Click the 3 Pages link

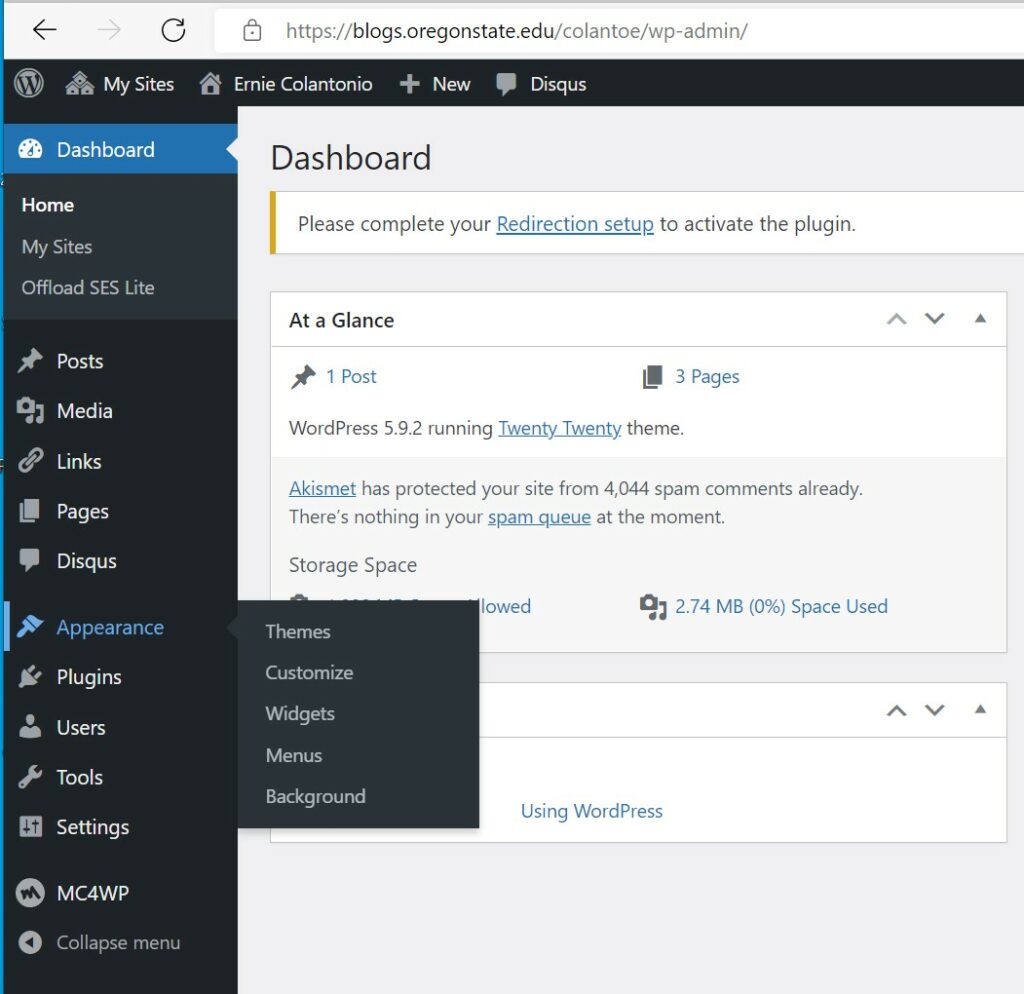click(707, 377)
